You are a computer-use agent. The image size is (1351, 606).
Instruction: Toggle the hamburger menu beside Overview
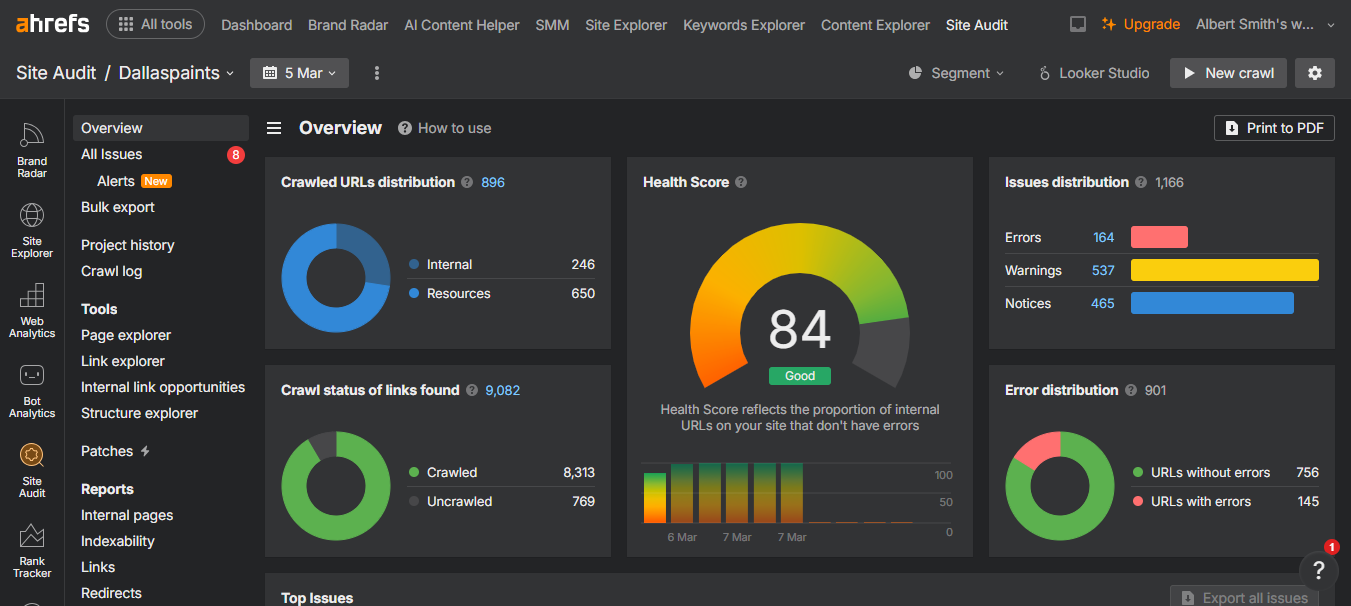[x=273, y=128]
